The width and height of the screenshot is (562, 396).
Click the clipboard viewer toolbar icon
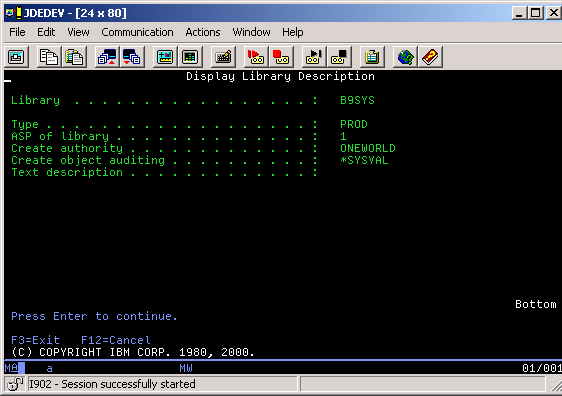[372, 57]
